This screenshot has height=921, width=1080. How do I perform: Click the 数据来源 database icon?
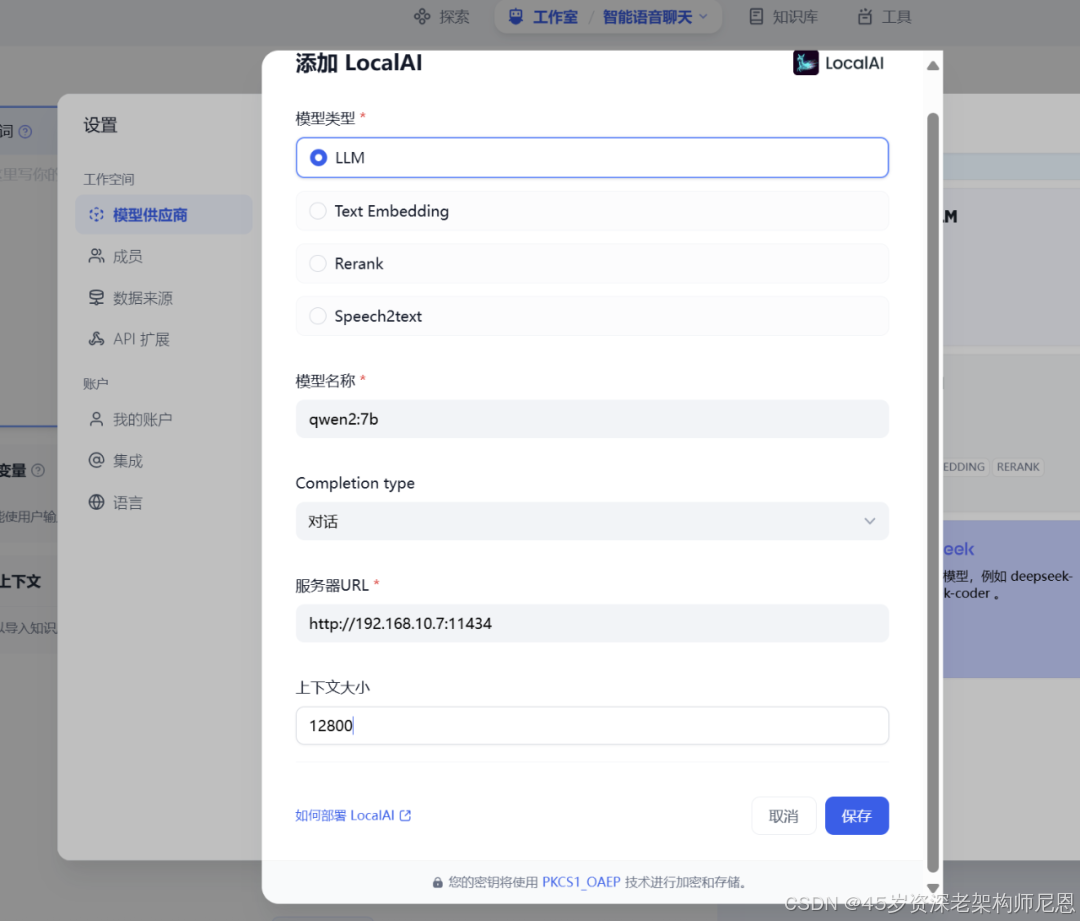96,298
